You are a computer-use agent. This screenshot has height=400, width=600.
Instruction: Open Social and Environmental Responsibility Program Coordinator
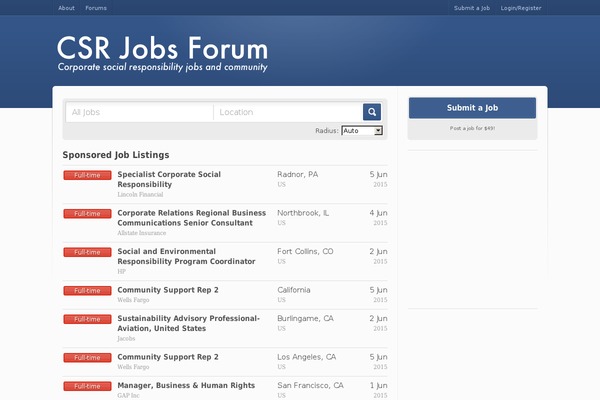[x=186, y=256]
